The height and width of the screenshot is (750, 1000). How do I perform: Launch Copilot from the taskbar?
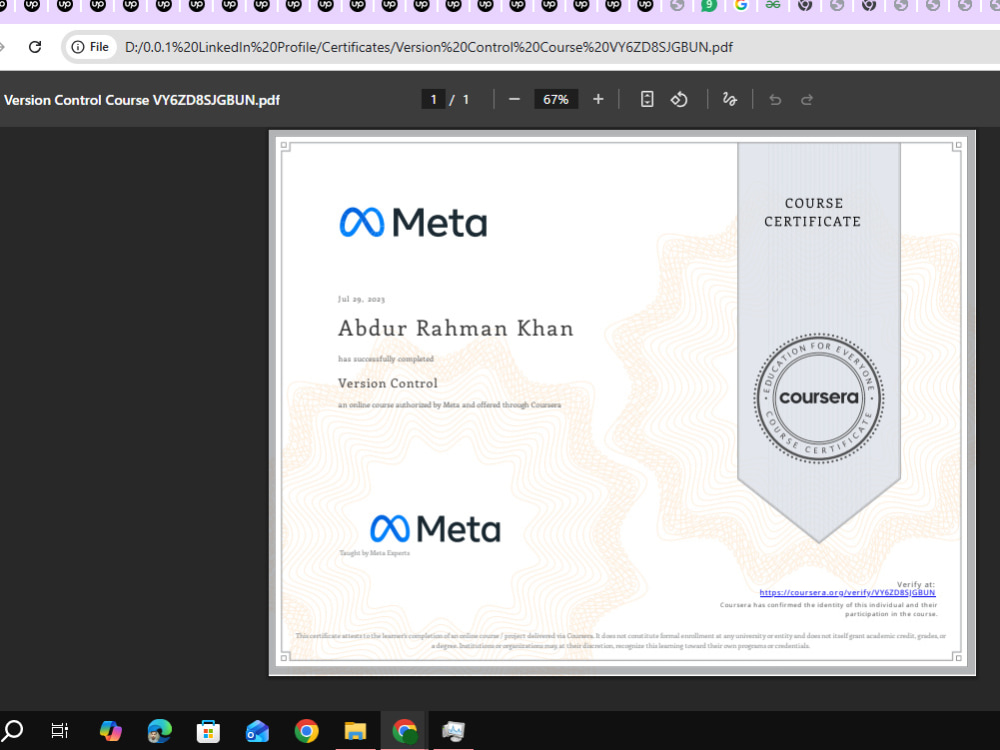pos(110,731)
